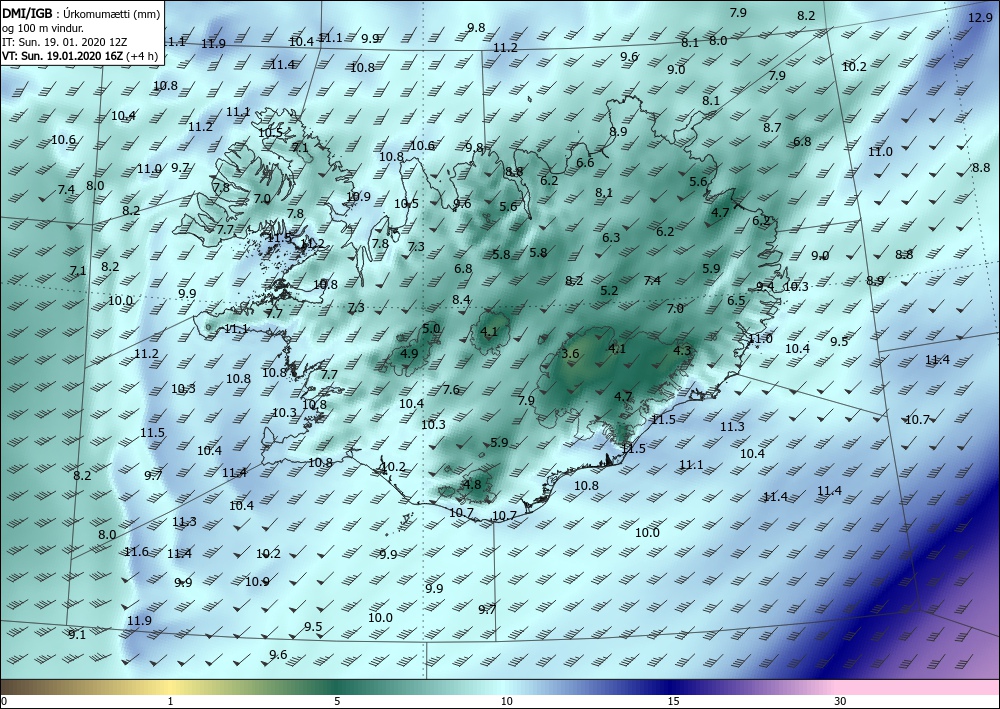Click the 12.9 value in the corner
This screenshot has height=709, width=1000.
click(980, 17)
